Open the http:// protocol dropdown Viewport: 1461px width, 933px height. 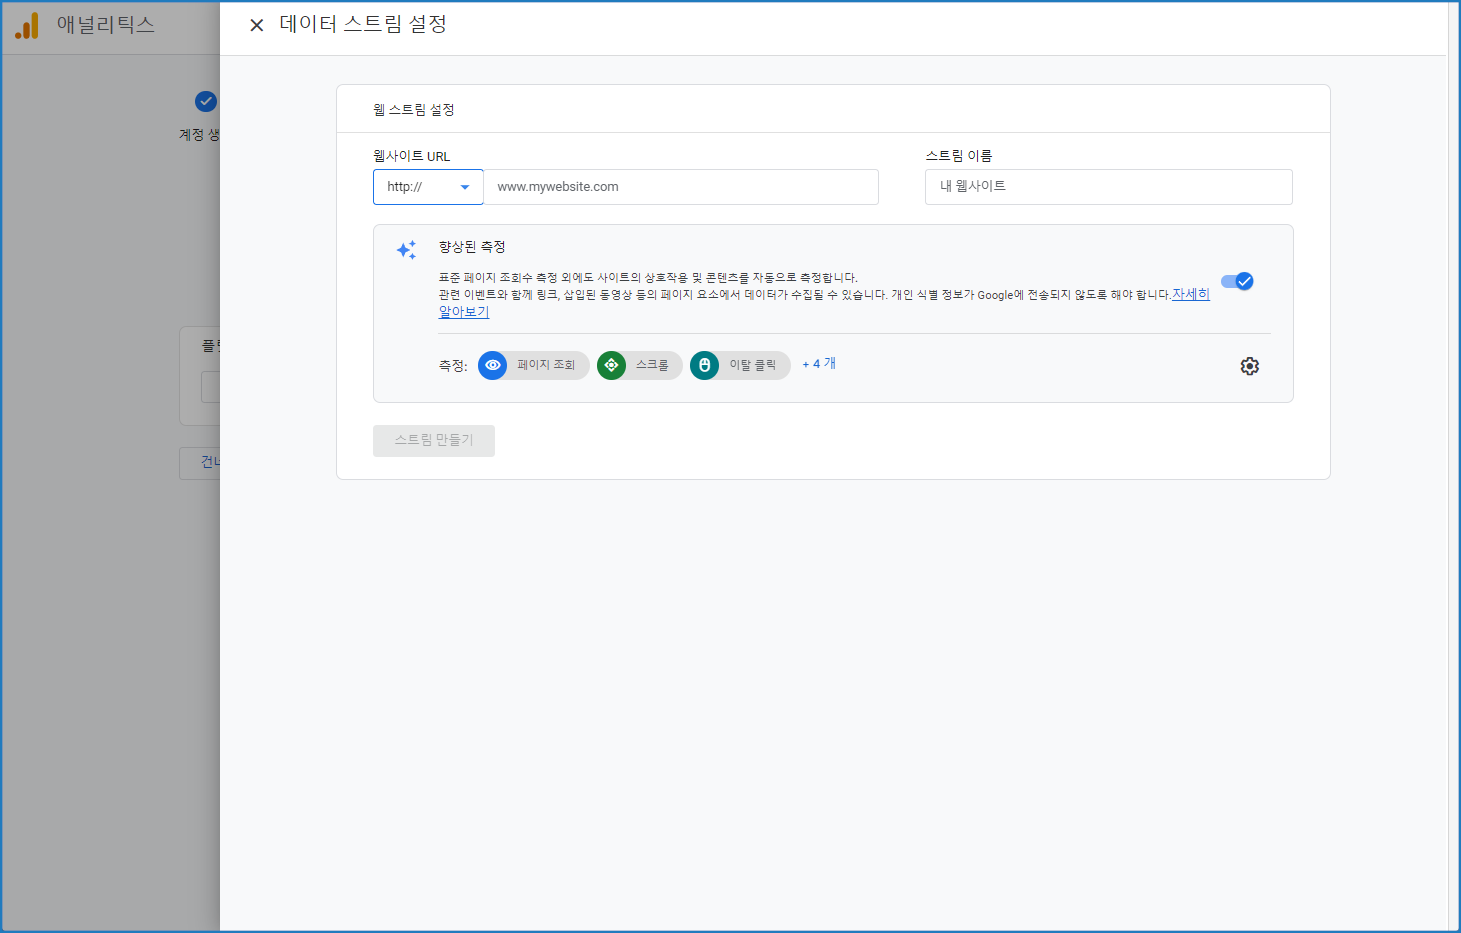coord(427,187)
